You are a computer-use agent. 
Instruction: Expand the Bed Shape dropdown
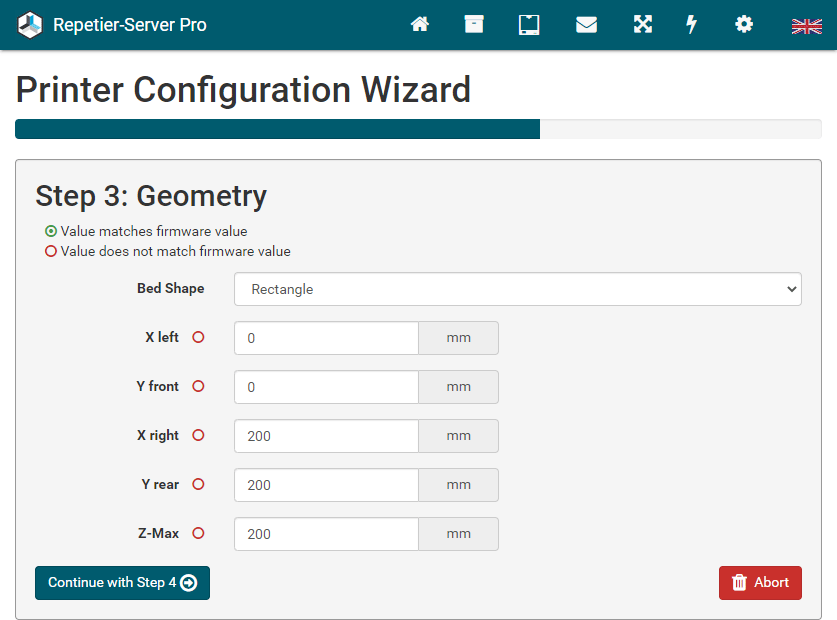pyautogui.click(x=517, y=289)
